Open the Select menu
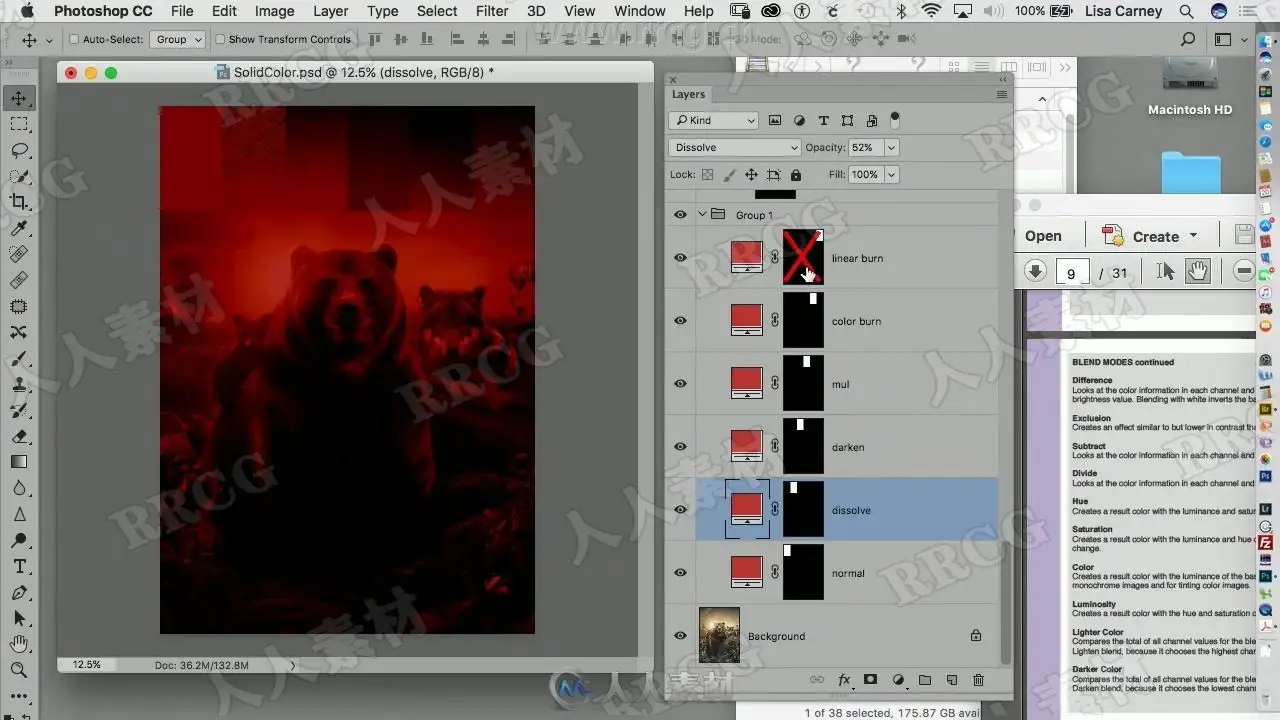Viewport: 1280px width, 720px height. click(437, 11)
